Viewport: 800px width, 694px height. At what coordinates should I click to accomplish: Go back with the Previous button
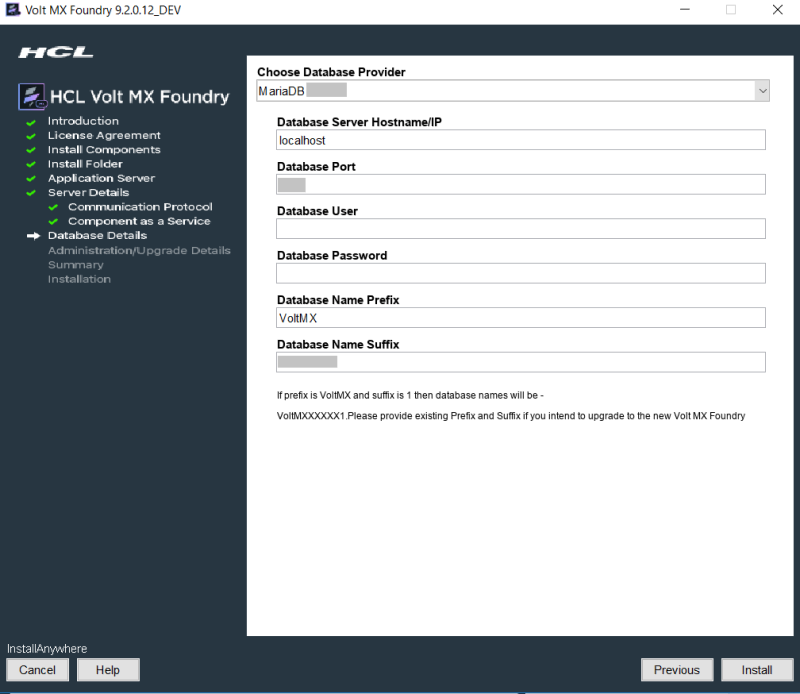click(x=677, y=670)
